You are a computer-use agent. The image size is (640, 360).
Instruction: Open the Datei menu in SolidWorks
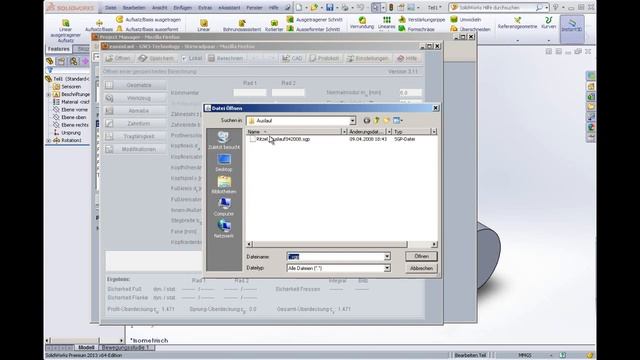(110, 8)
